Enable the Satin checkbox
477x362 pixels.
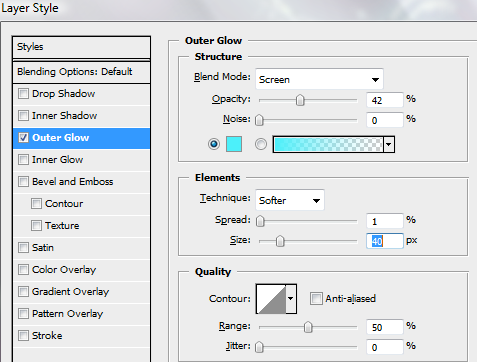coord(23,248)
